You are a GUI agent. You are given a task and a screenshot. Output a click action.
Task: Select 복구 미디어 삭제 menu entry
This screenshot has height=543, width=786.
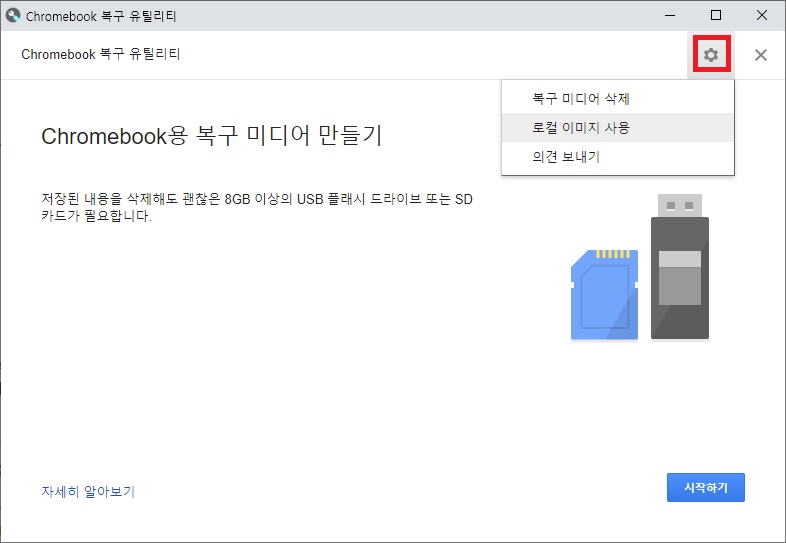pyautogui.click(x=618, y=98)
